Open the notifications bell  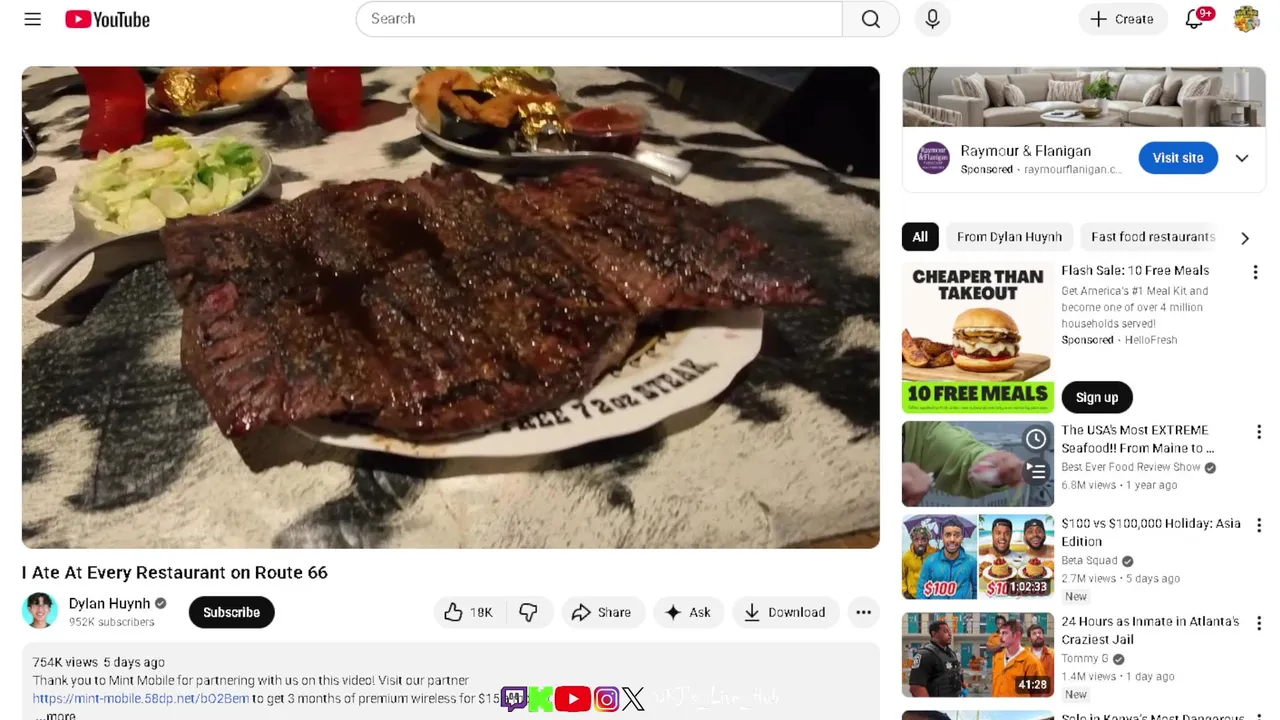[x=1195, y=19]
